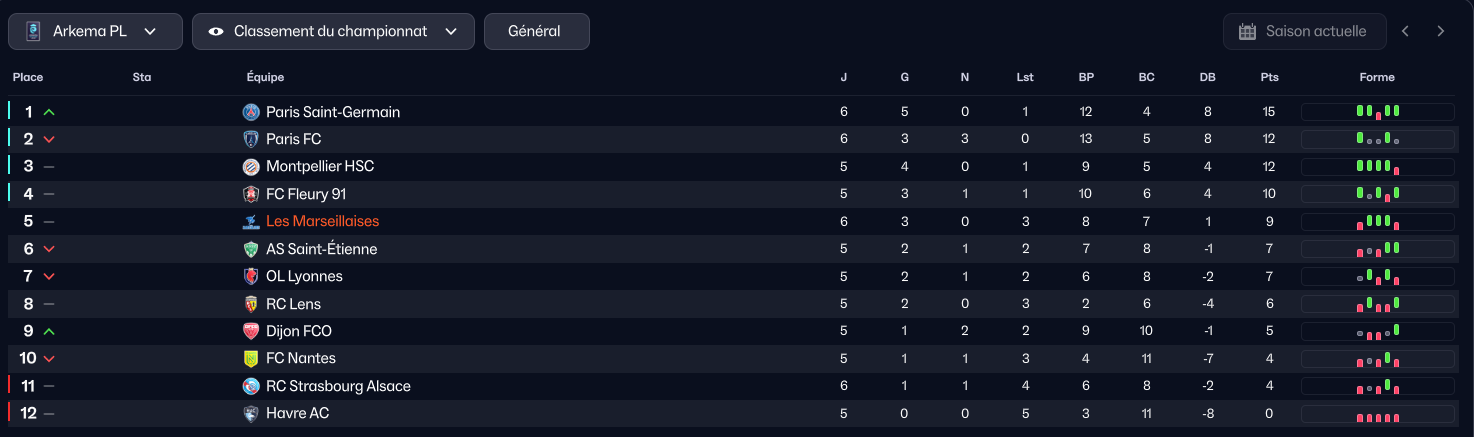The image size is (1474, 437).
Task: Click the Montpellier HSC club badge
Action: coord(251,167)
